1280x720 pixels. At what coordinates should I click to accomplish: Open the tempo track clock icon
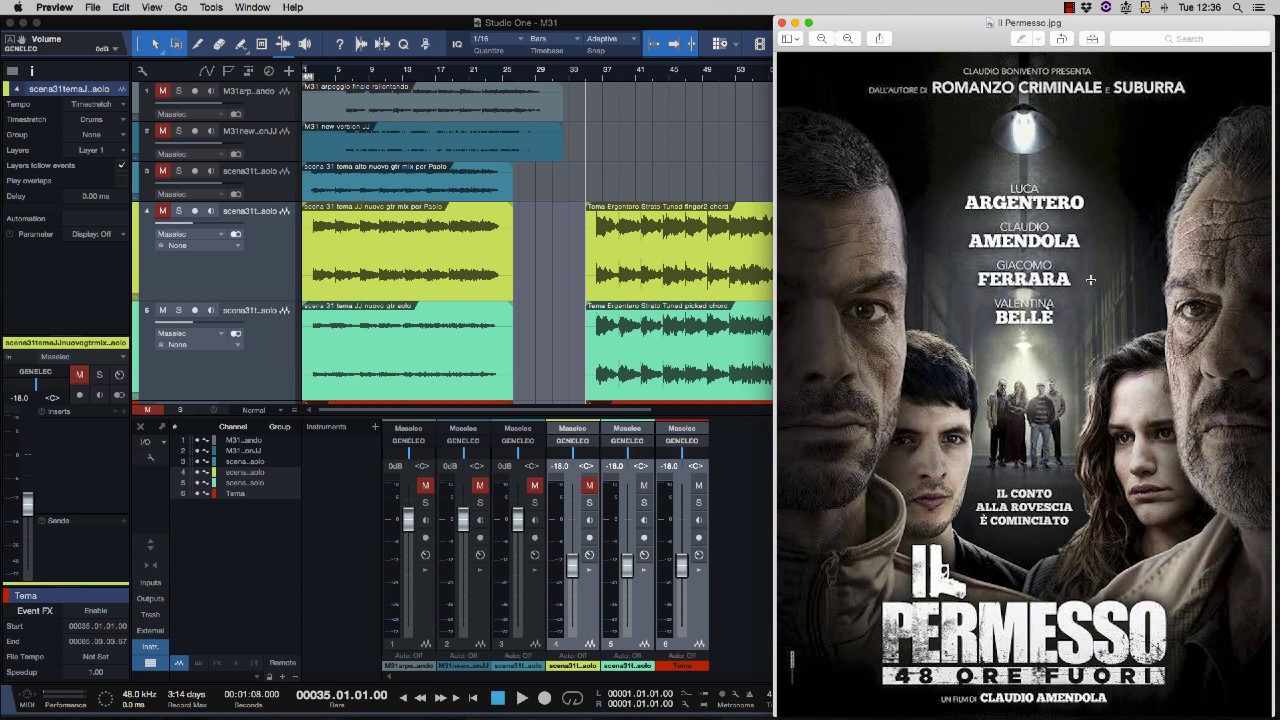tap(269, 71)
